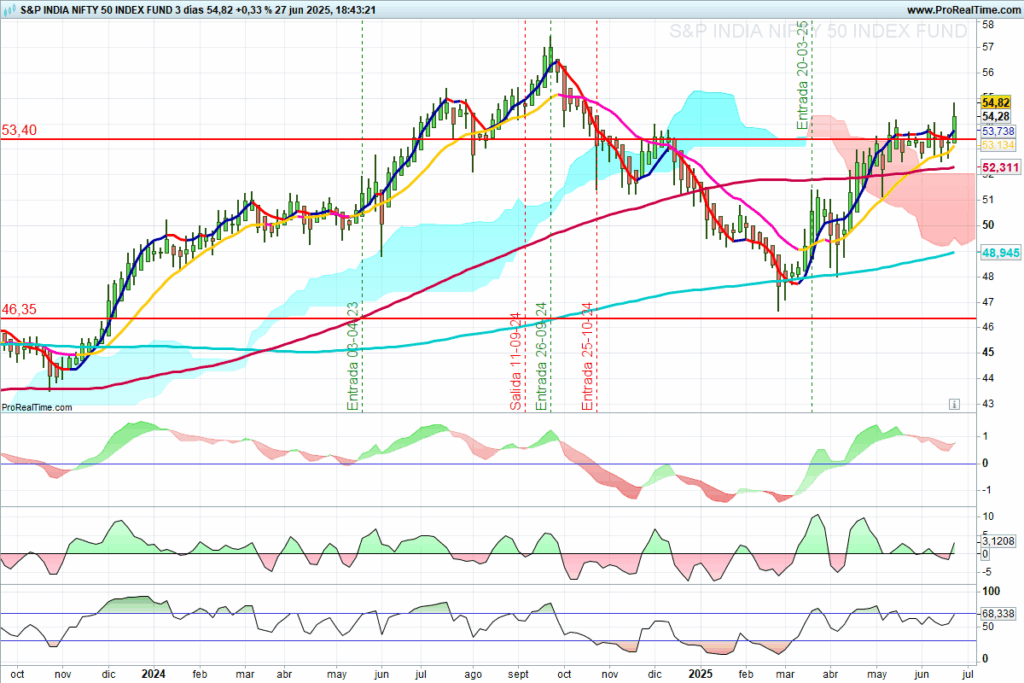Click the 2024 label on the time axis

click(153, 674)
